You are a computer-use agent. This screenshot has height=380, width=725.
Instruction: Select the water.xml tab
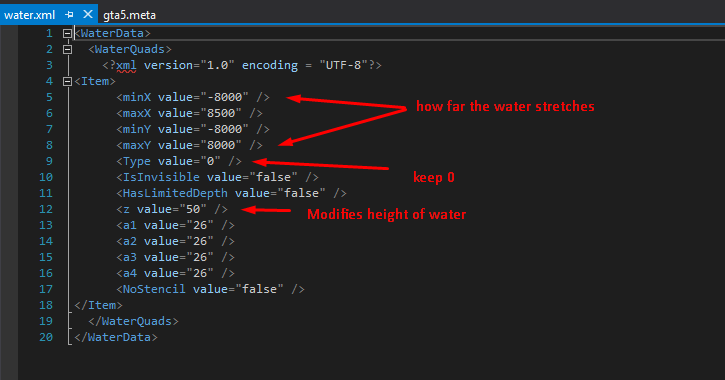click(x=30, y=15)
